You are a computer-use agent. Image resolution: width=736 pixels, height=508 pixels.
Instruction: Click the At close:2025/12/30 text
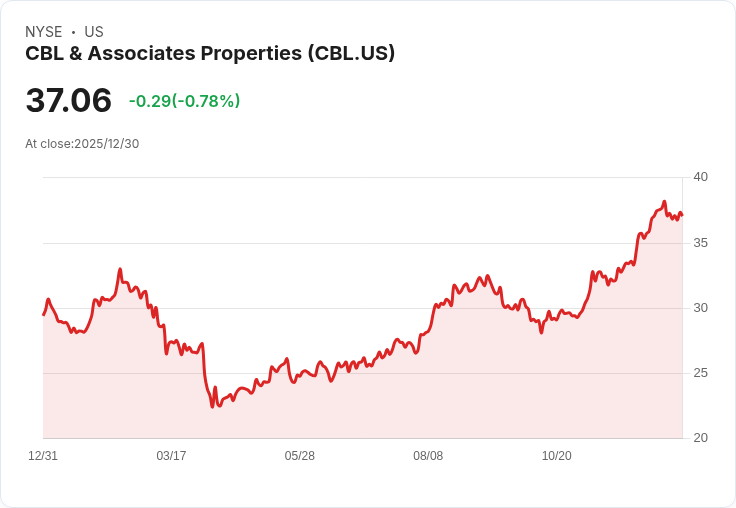pos(82,144)
